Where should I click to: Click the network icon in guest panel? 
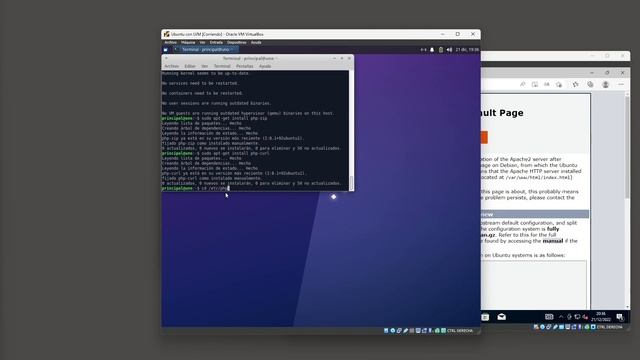423,50
